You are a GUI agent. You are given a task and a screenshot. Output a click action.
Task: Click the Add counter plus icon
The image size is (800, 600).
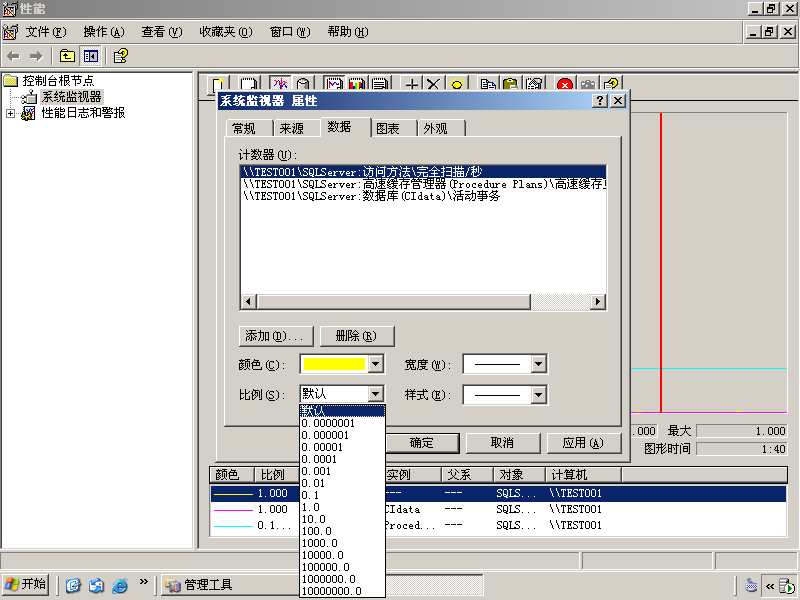(412, 84)
